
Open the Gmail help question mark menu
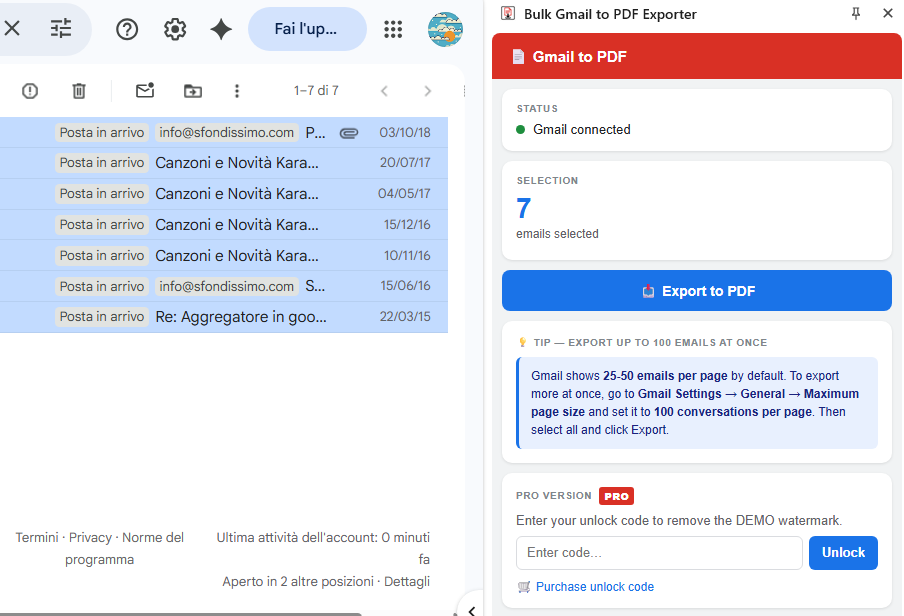[x=127, y=29]
